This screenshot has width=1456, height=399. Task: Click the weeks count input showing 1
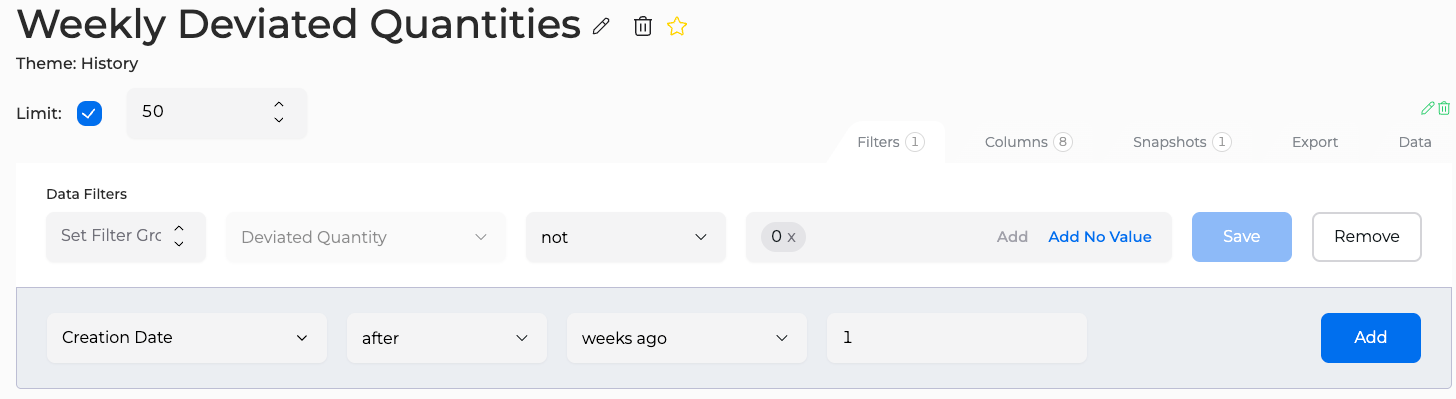point(957,338)
